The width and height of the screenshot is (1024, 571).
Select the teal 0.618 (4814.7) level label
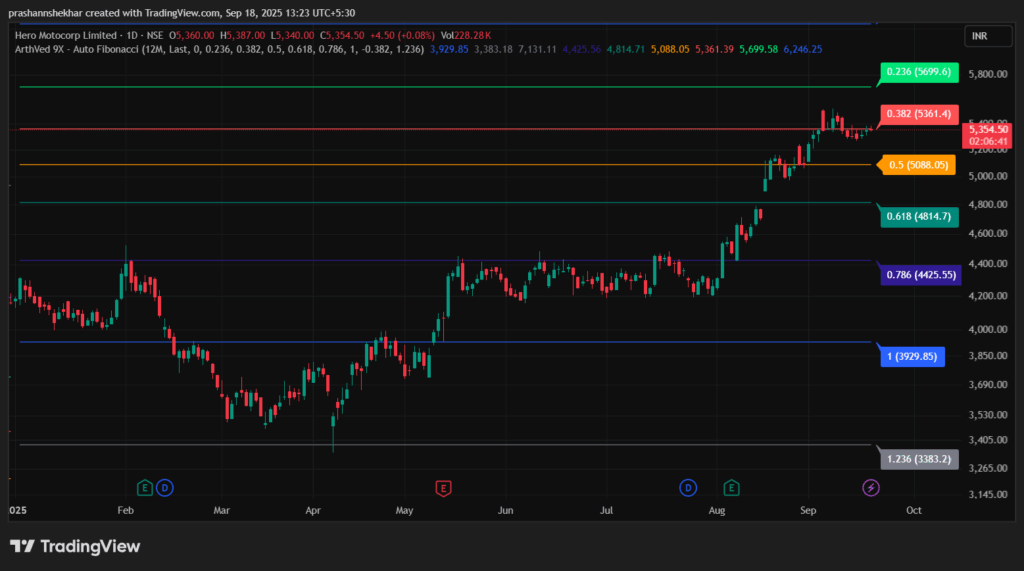pos(918,216)
